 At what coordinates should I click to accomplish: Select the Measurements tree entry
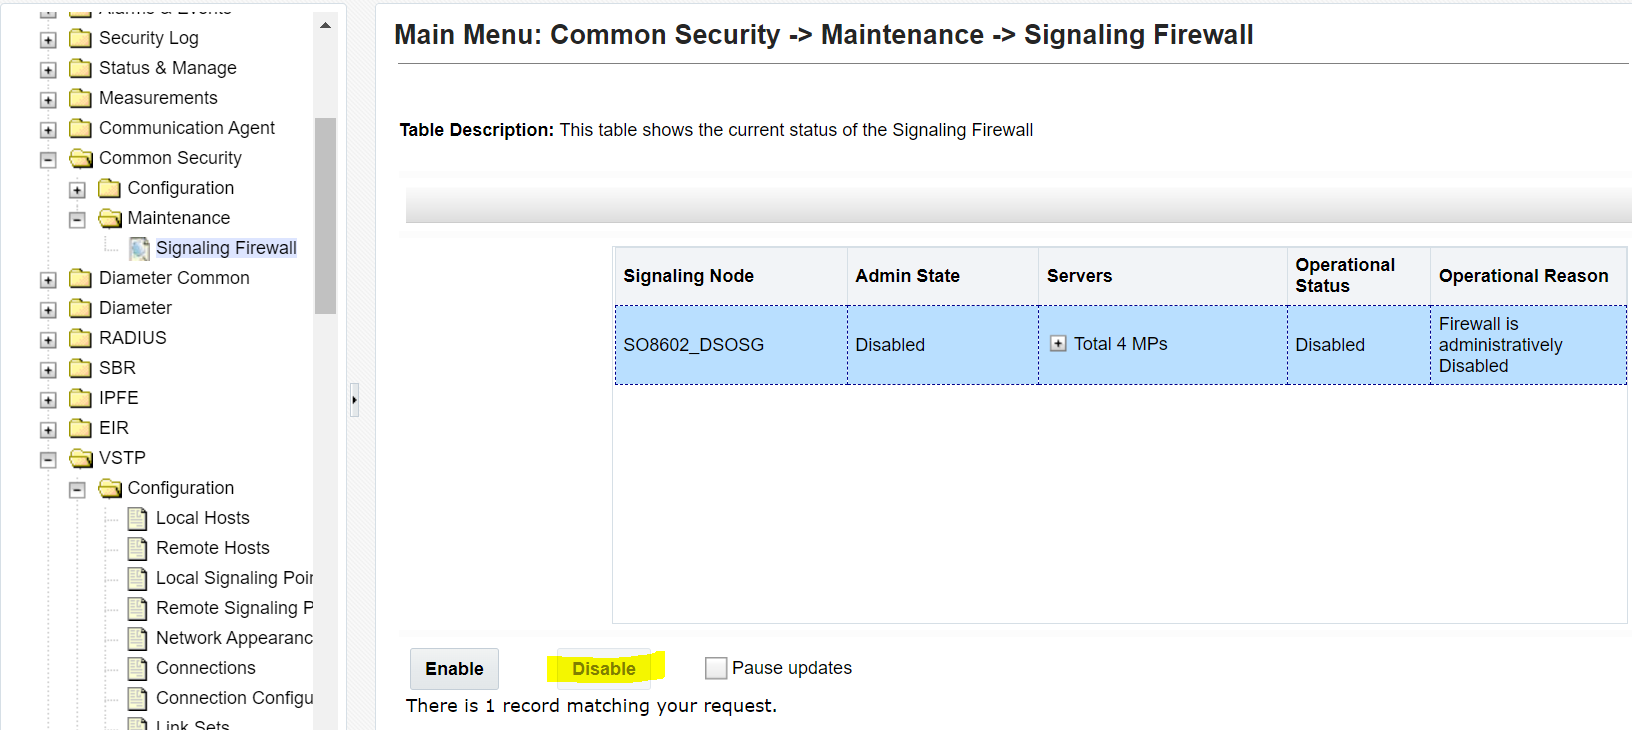(x=157, y=97)
